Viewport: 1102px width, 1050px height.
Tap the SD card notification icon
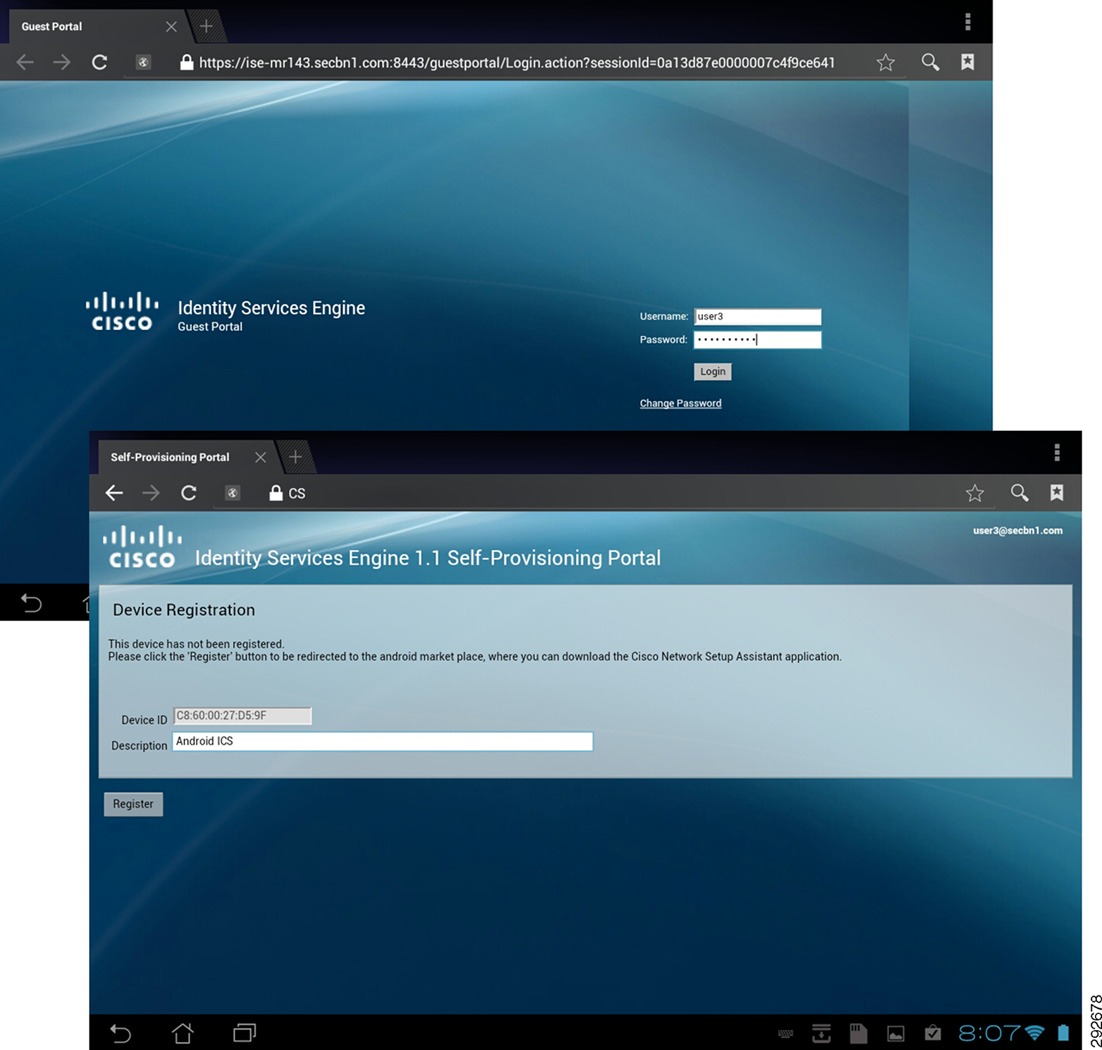[x=858, y=1033]
